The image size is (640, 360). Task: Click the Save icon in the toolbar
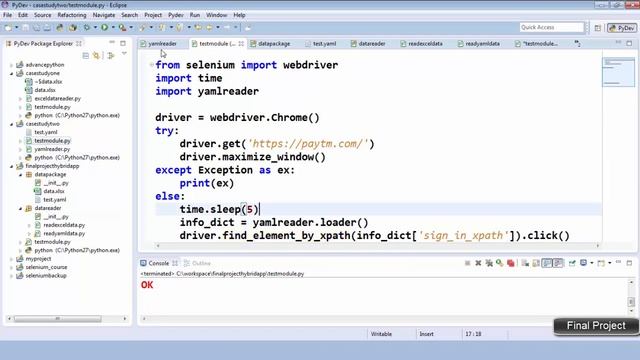coord(25,27)
